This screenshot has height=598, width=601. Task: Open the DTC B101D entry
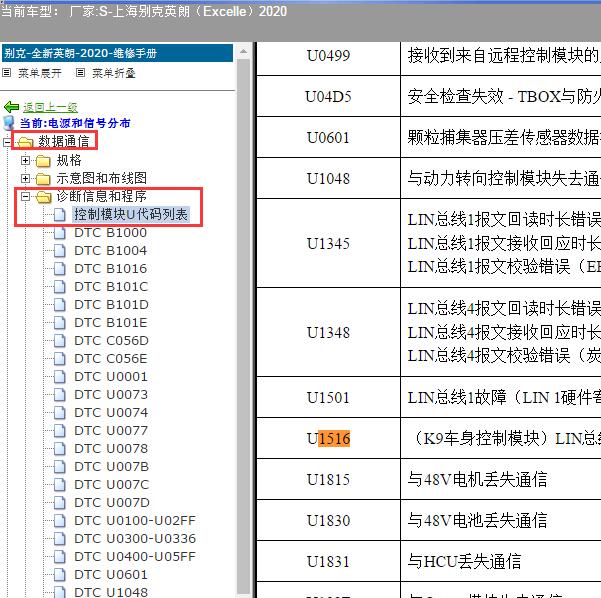(x=111, y=305)
